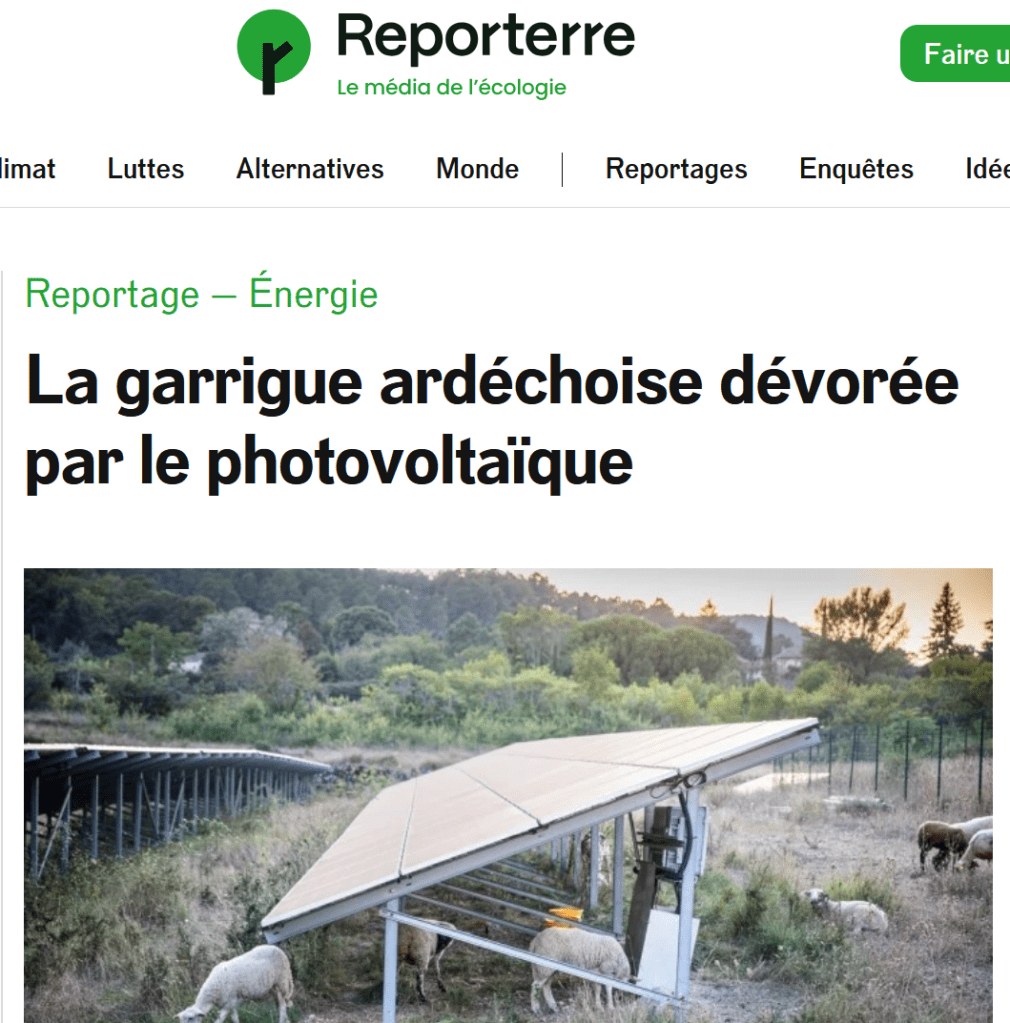This screenshot has width=1010, height=1023.
Task: Select Monde in the navigation bar
Action: (478, 169)
